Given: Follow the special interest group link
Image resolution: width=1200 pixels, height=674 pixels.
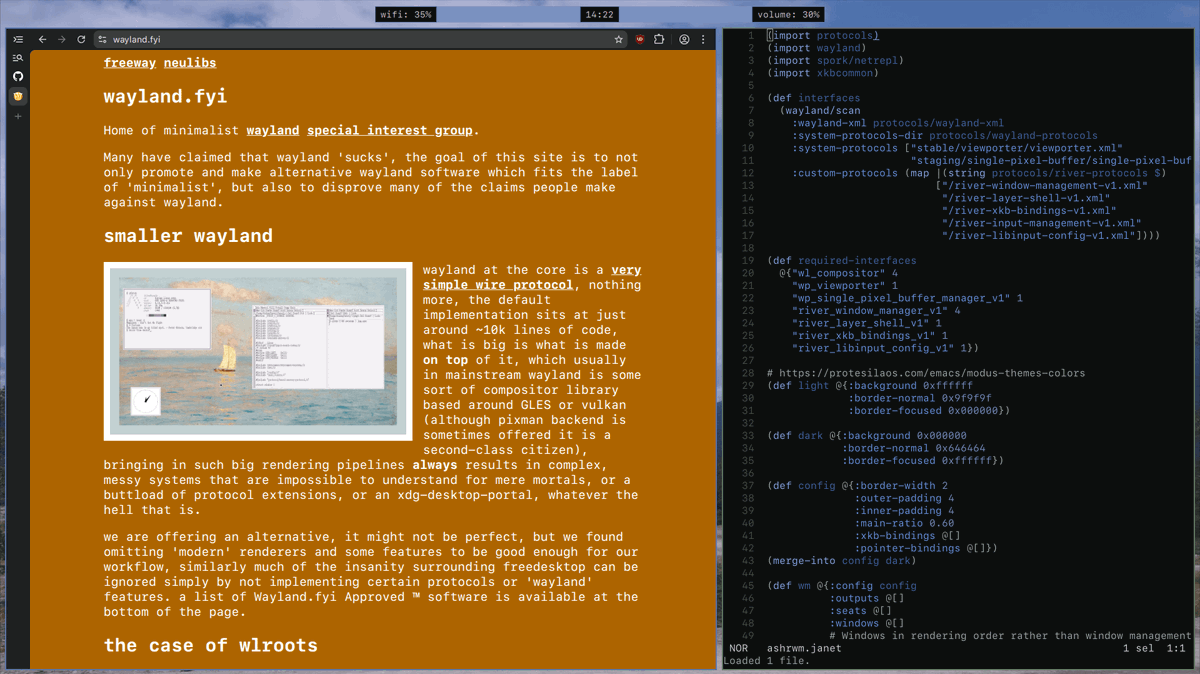Looking at the screenshot, I should pyautogui.click(x=389, y=130).
